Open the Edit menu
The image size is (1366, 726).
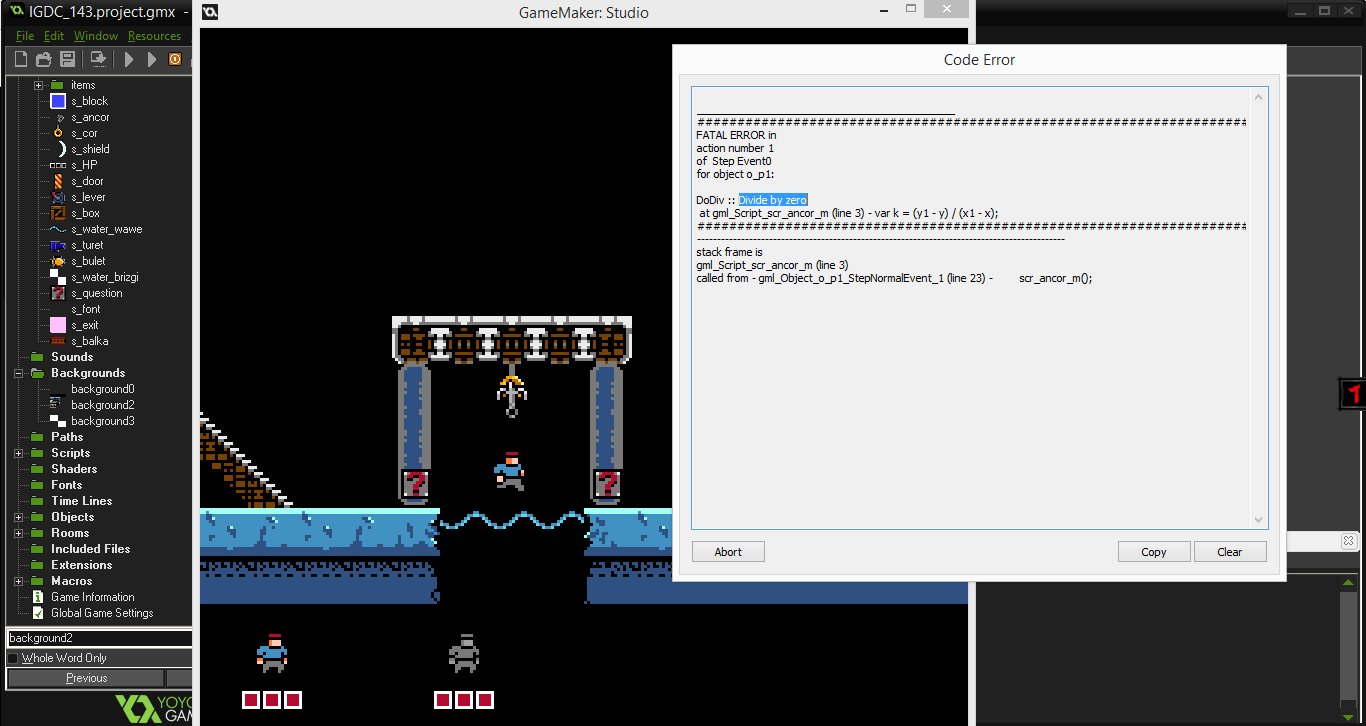tap(54, 36)
